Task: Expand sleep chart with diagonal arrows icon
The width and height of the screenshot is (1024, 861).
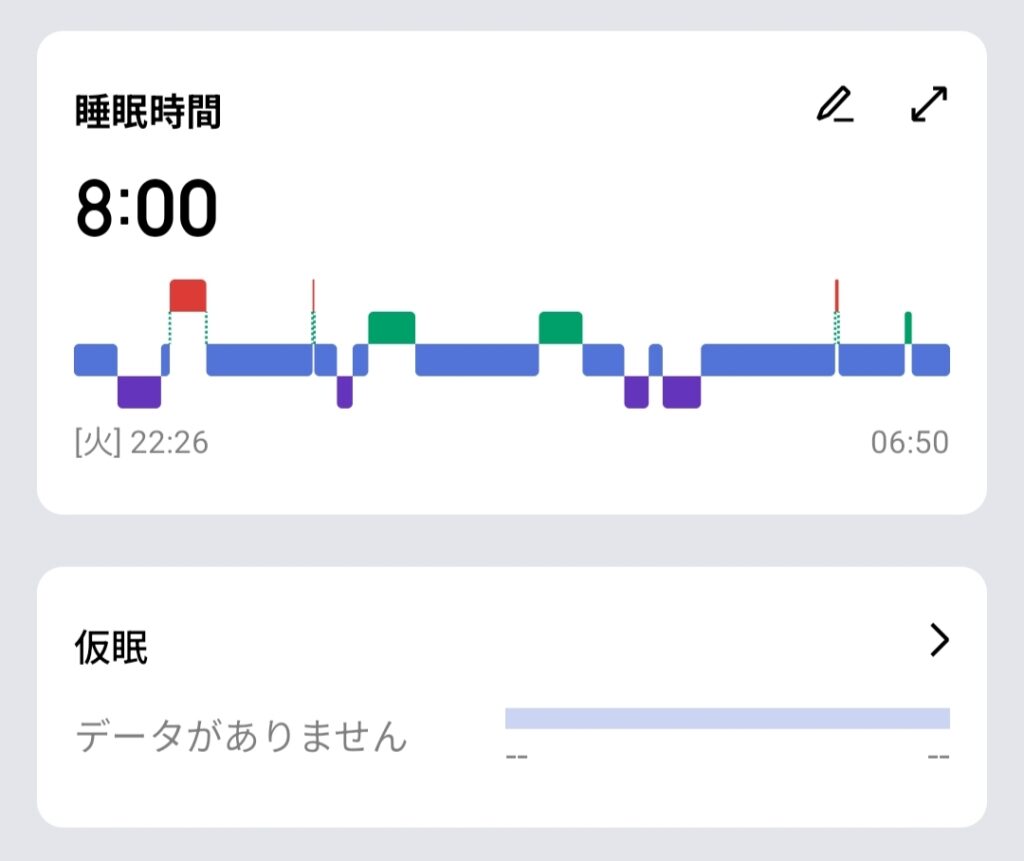Action: [x=929, y=105]
